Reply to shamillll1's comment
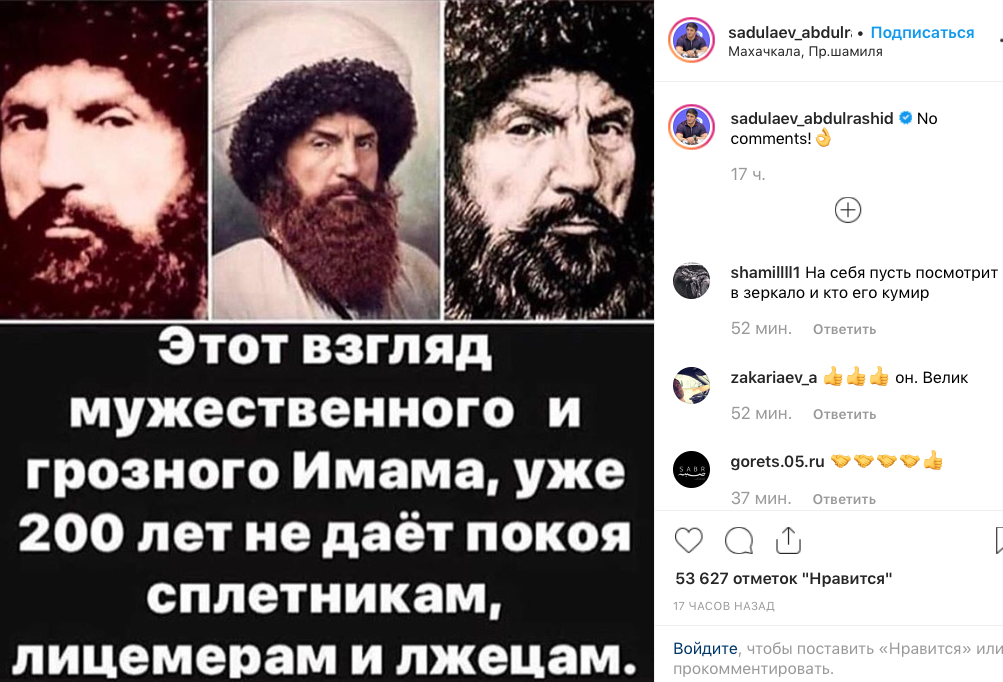This screenshot has height=682, width=1003. point(844,329)
